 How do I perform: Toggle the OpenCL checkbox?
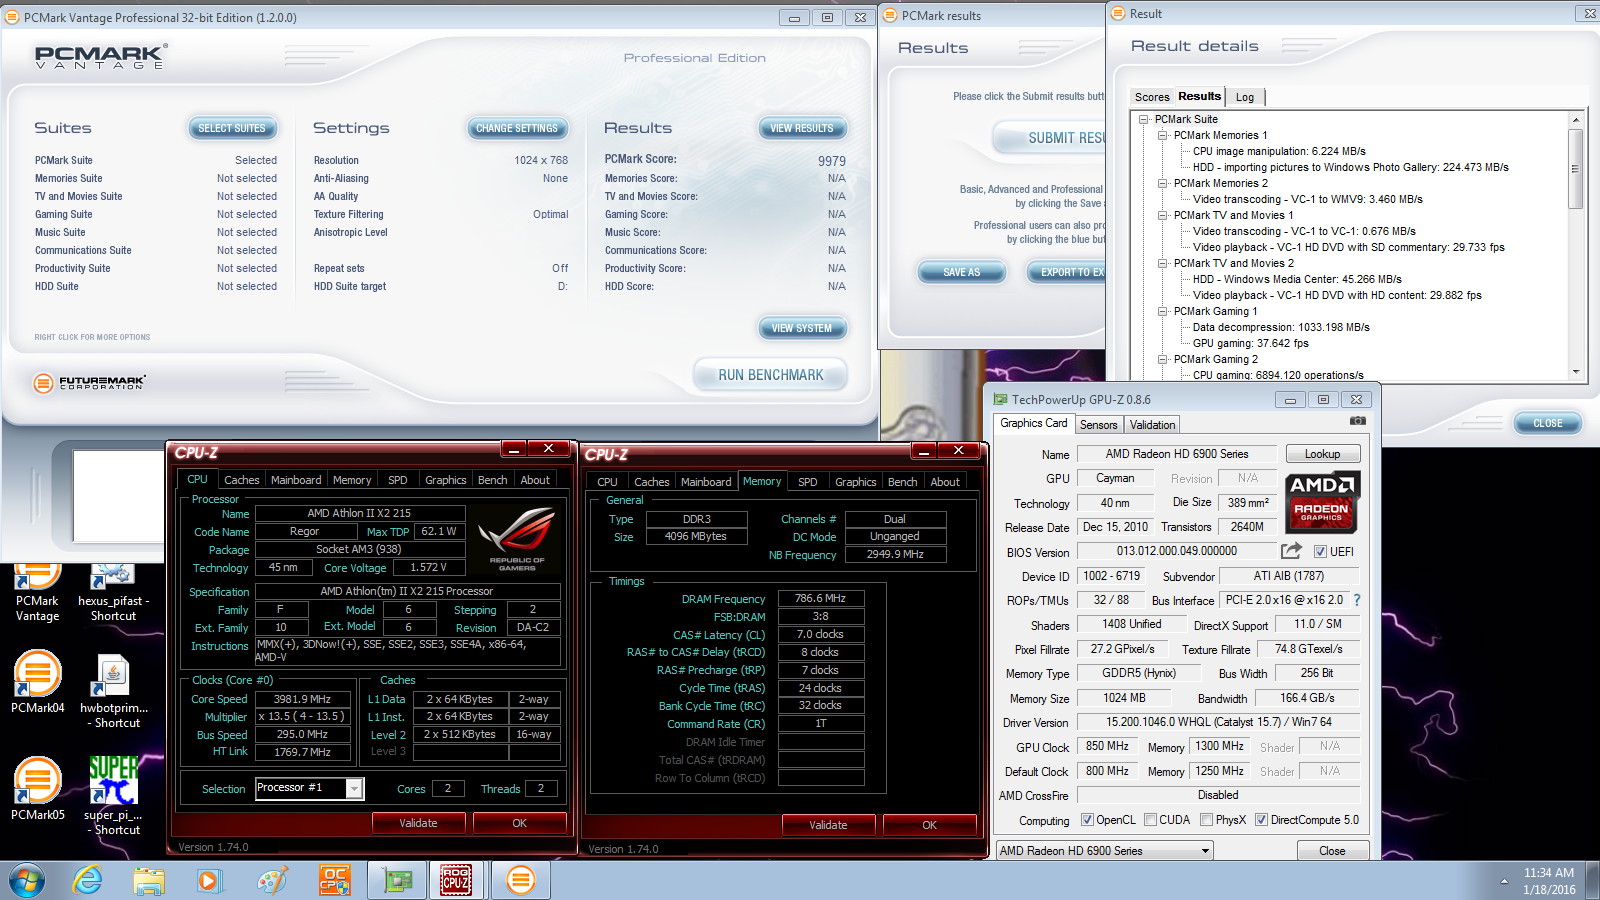(1087, 820)
